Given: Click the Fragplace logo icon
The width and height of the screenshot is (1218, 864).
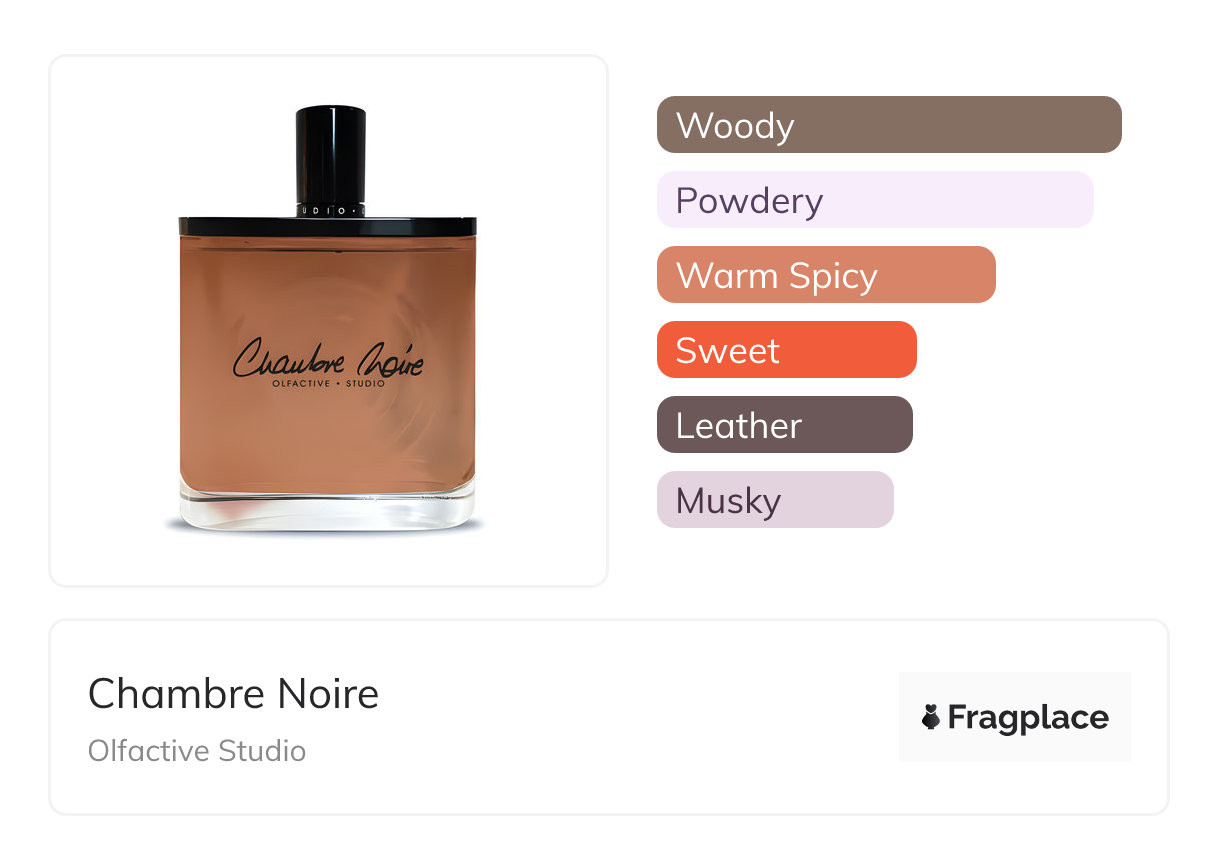Looking at the screenshot, I should pos(931,717).
